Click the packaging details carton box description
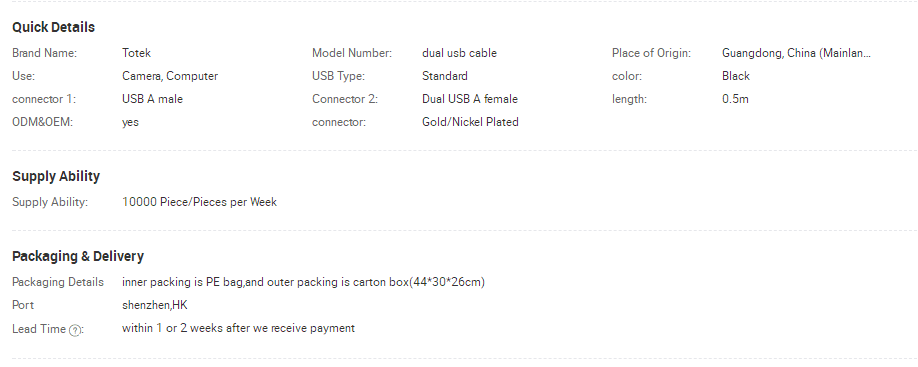The image size is (918, 367). coord(303,282)
